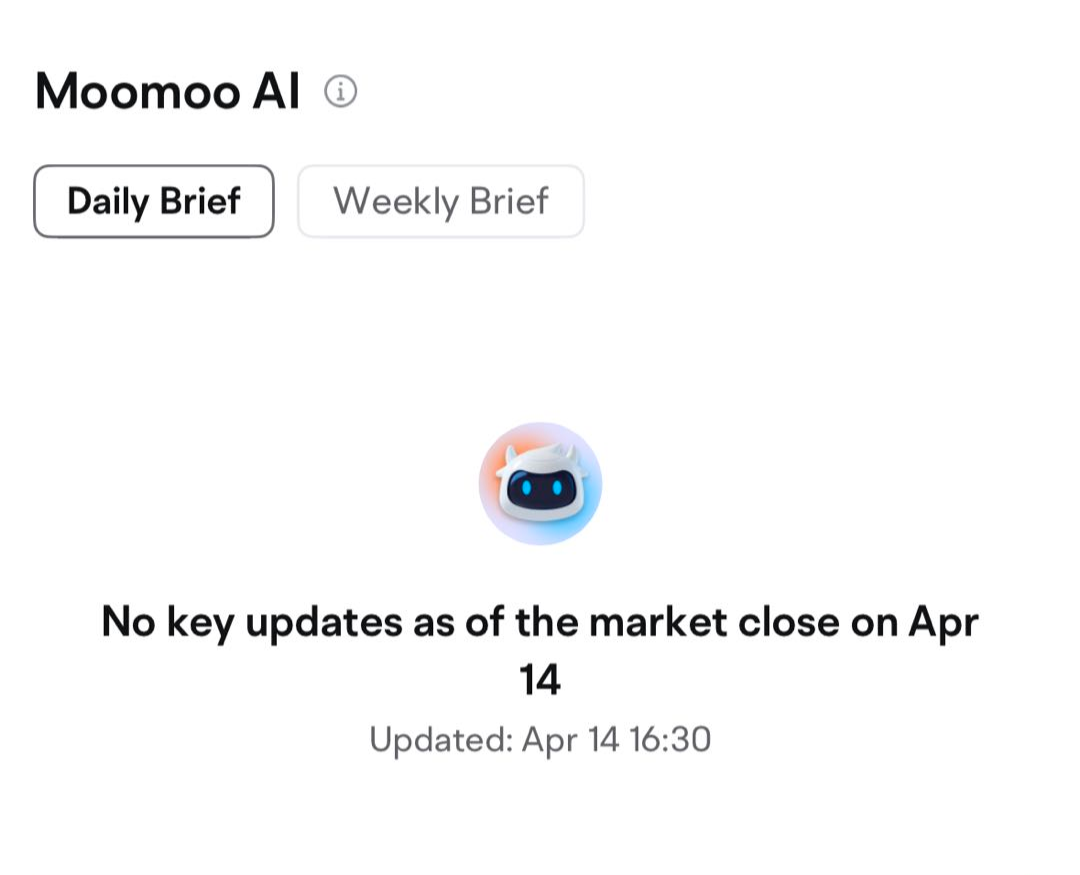This screenshot has height=875, width=1080.
Task: Select the Daily Brief tab
Action: pos(154,201)
